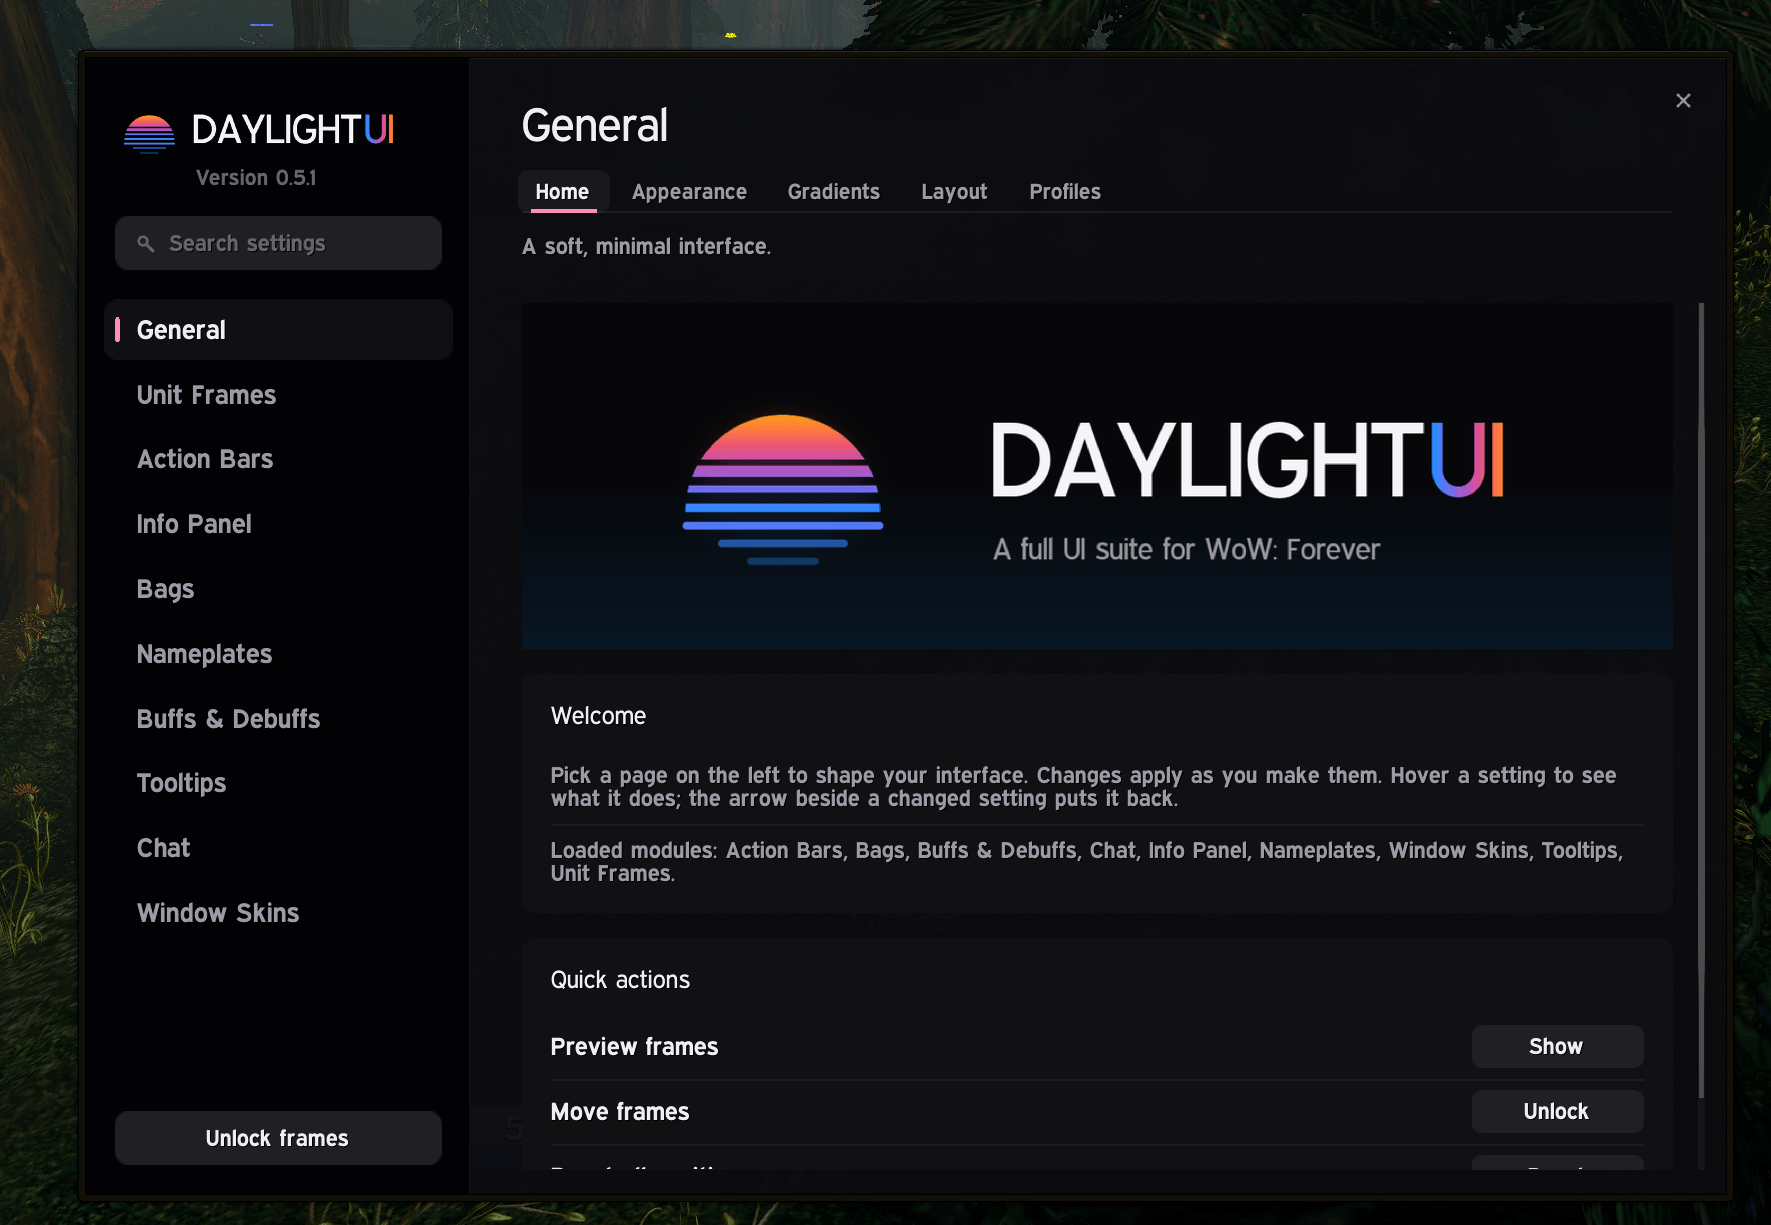Click the search magnifier icon
This screenshot has height=1225, width=1771.
point(146,244)
